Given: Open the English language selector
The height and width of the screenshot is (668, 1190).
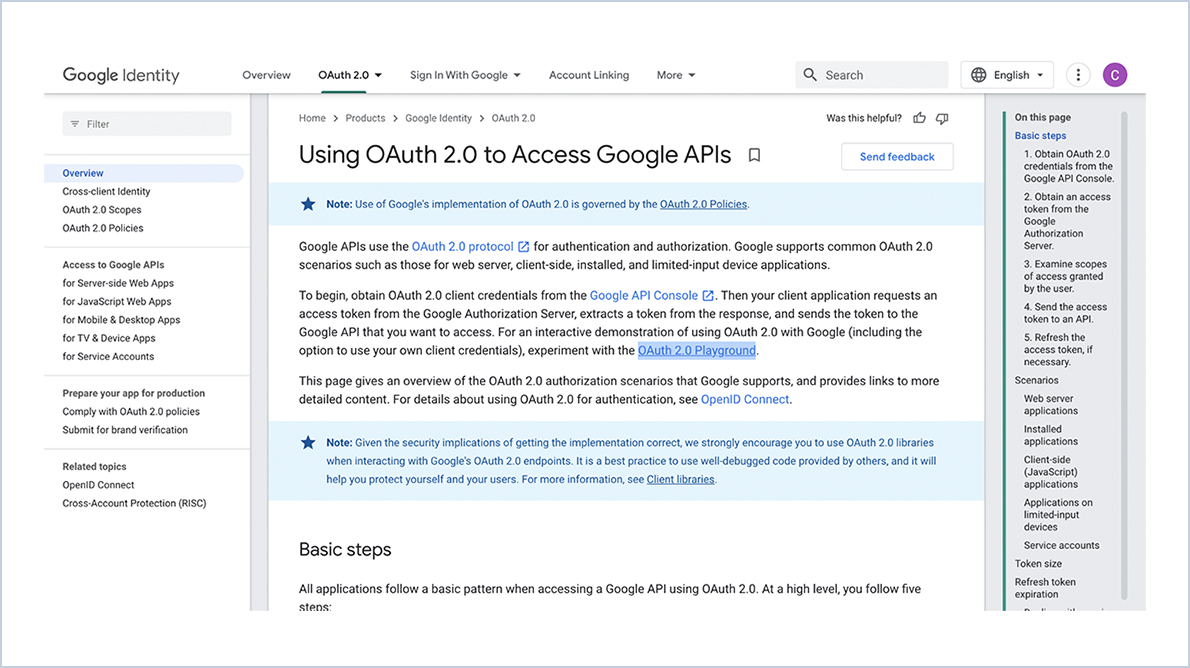Looking at the screenshot, I should pos(1007,74).
